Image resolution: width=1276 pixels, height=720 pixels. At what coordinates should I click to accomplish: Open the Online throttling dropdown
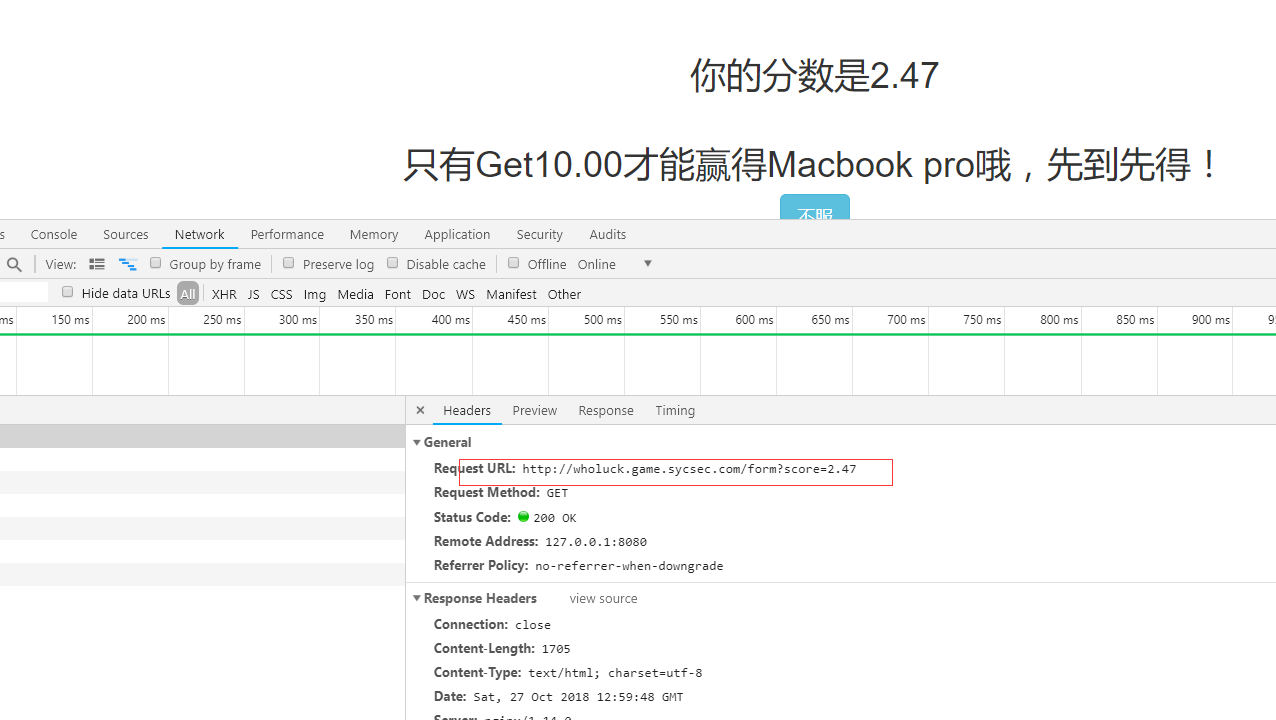(x=615, y=264)
